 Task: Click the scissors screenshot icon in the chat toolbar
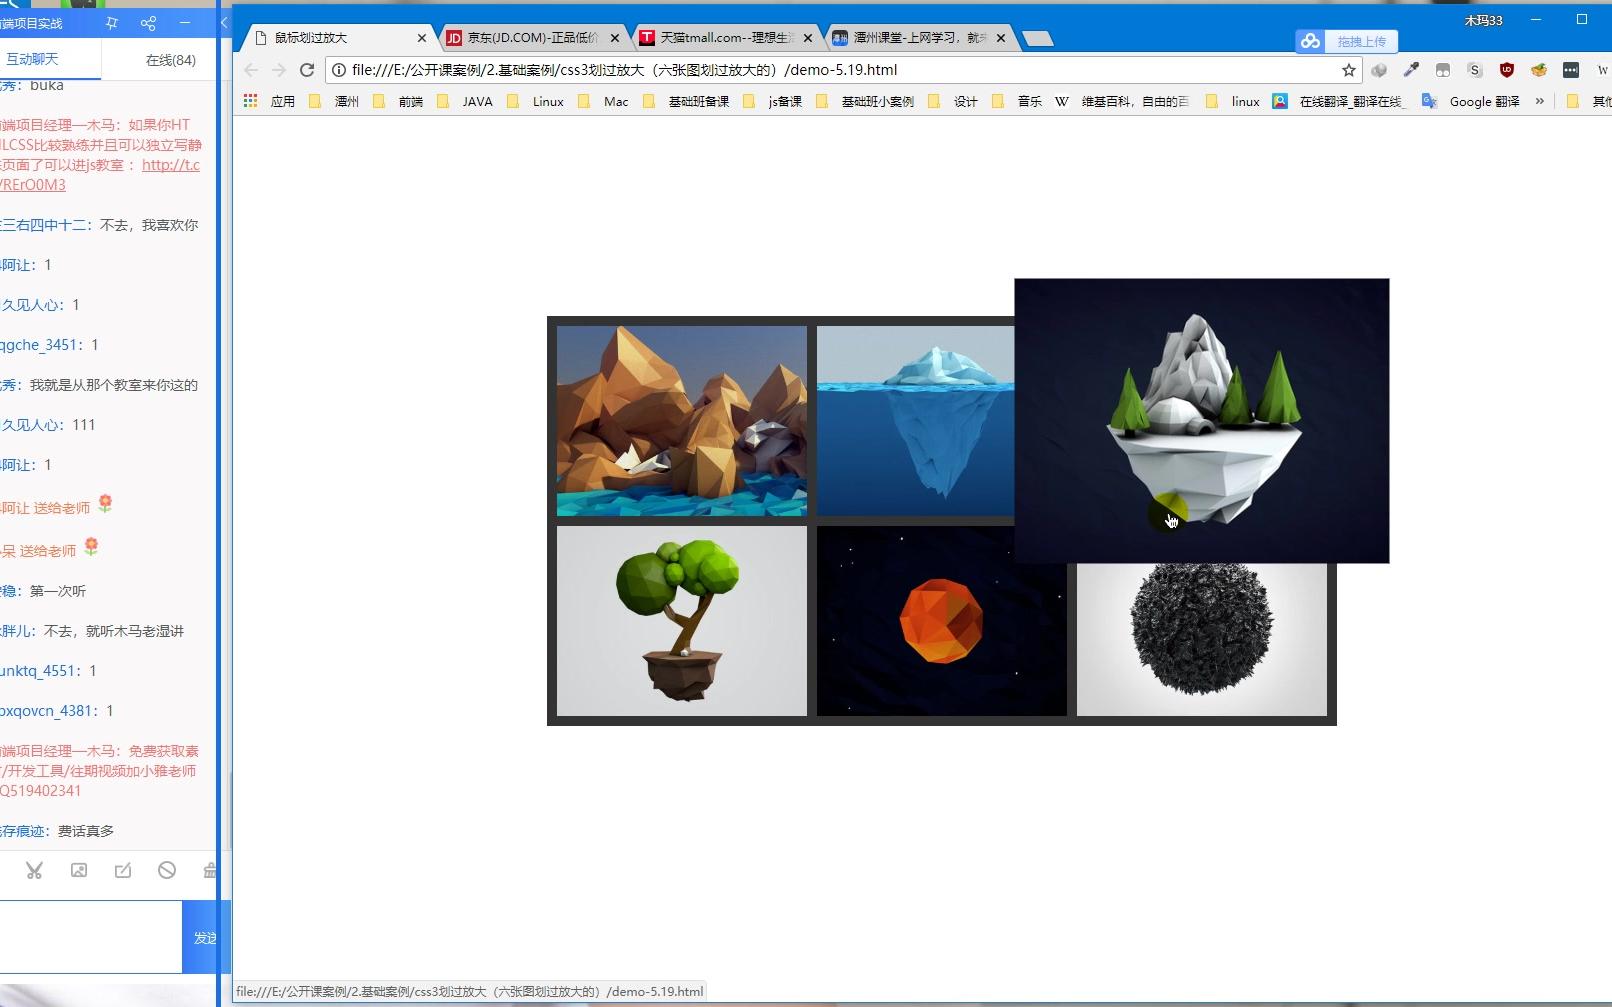pyautogui.click(x=34, y=870)
